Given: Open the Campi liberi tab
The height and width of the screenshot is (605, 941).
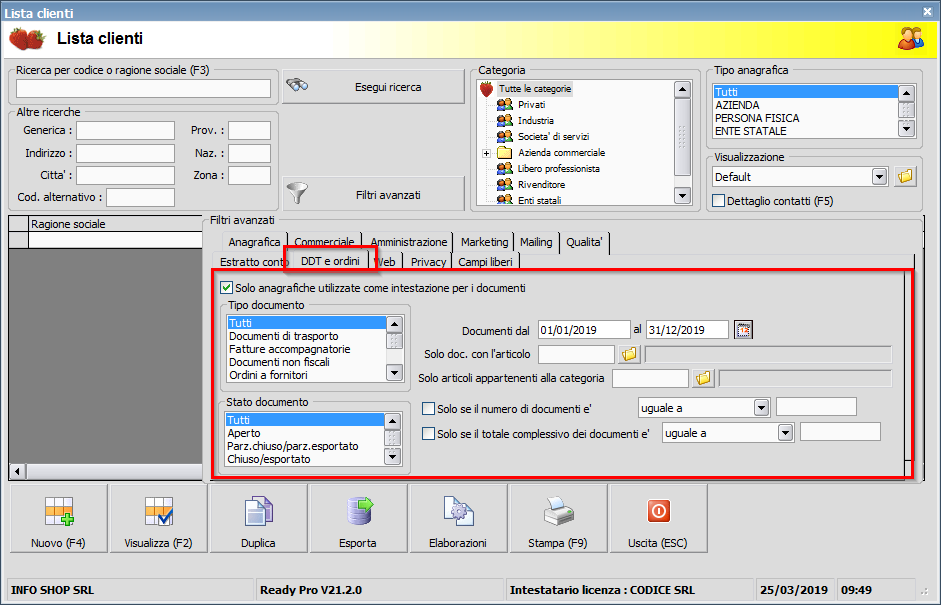Looking at the screenshot, I should (485, 262).
